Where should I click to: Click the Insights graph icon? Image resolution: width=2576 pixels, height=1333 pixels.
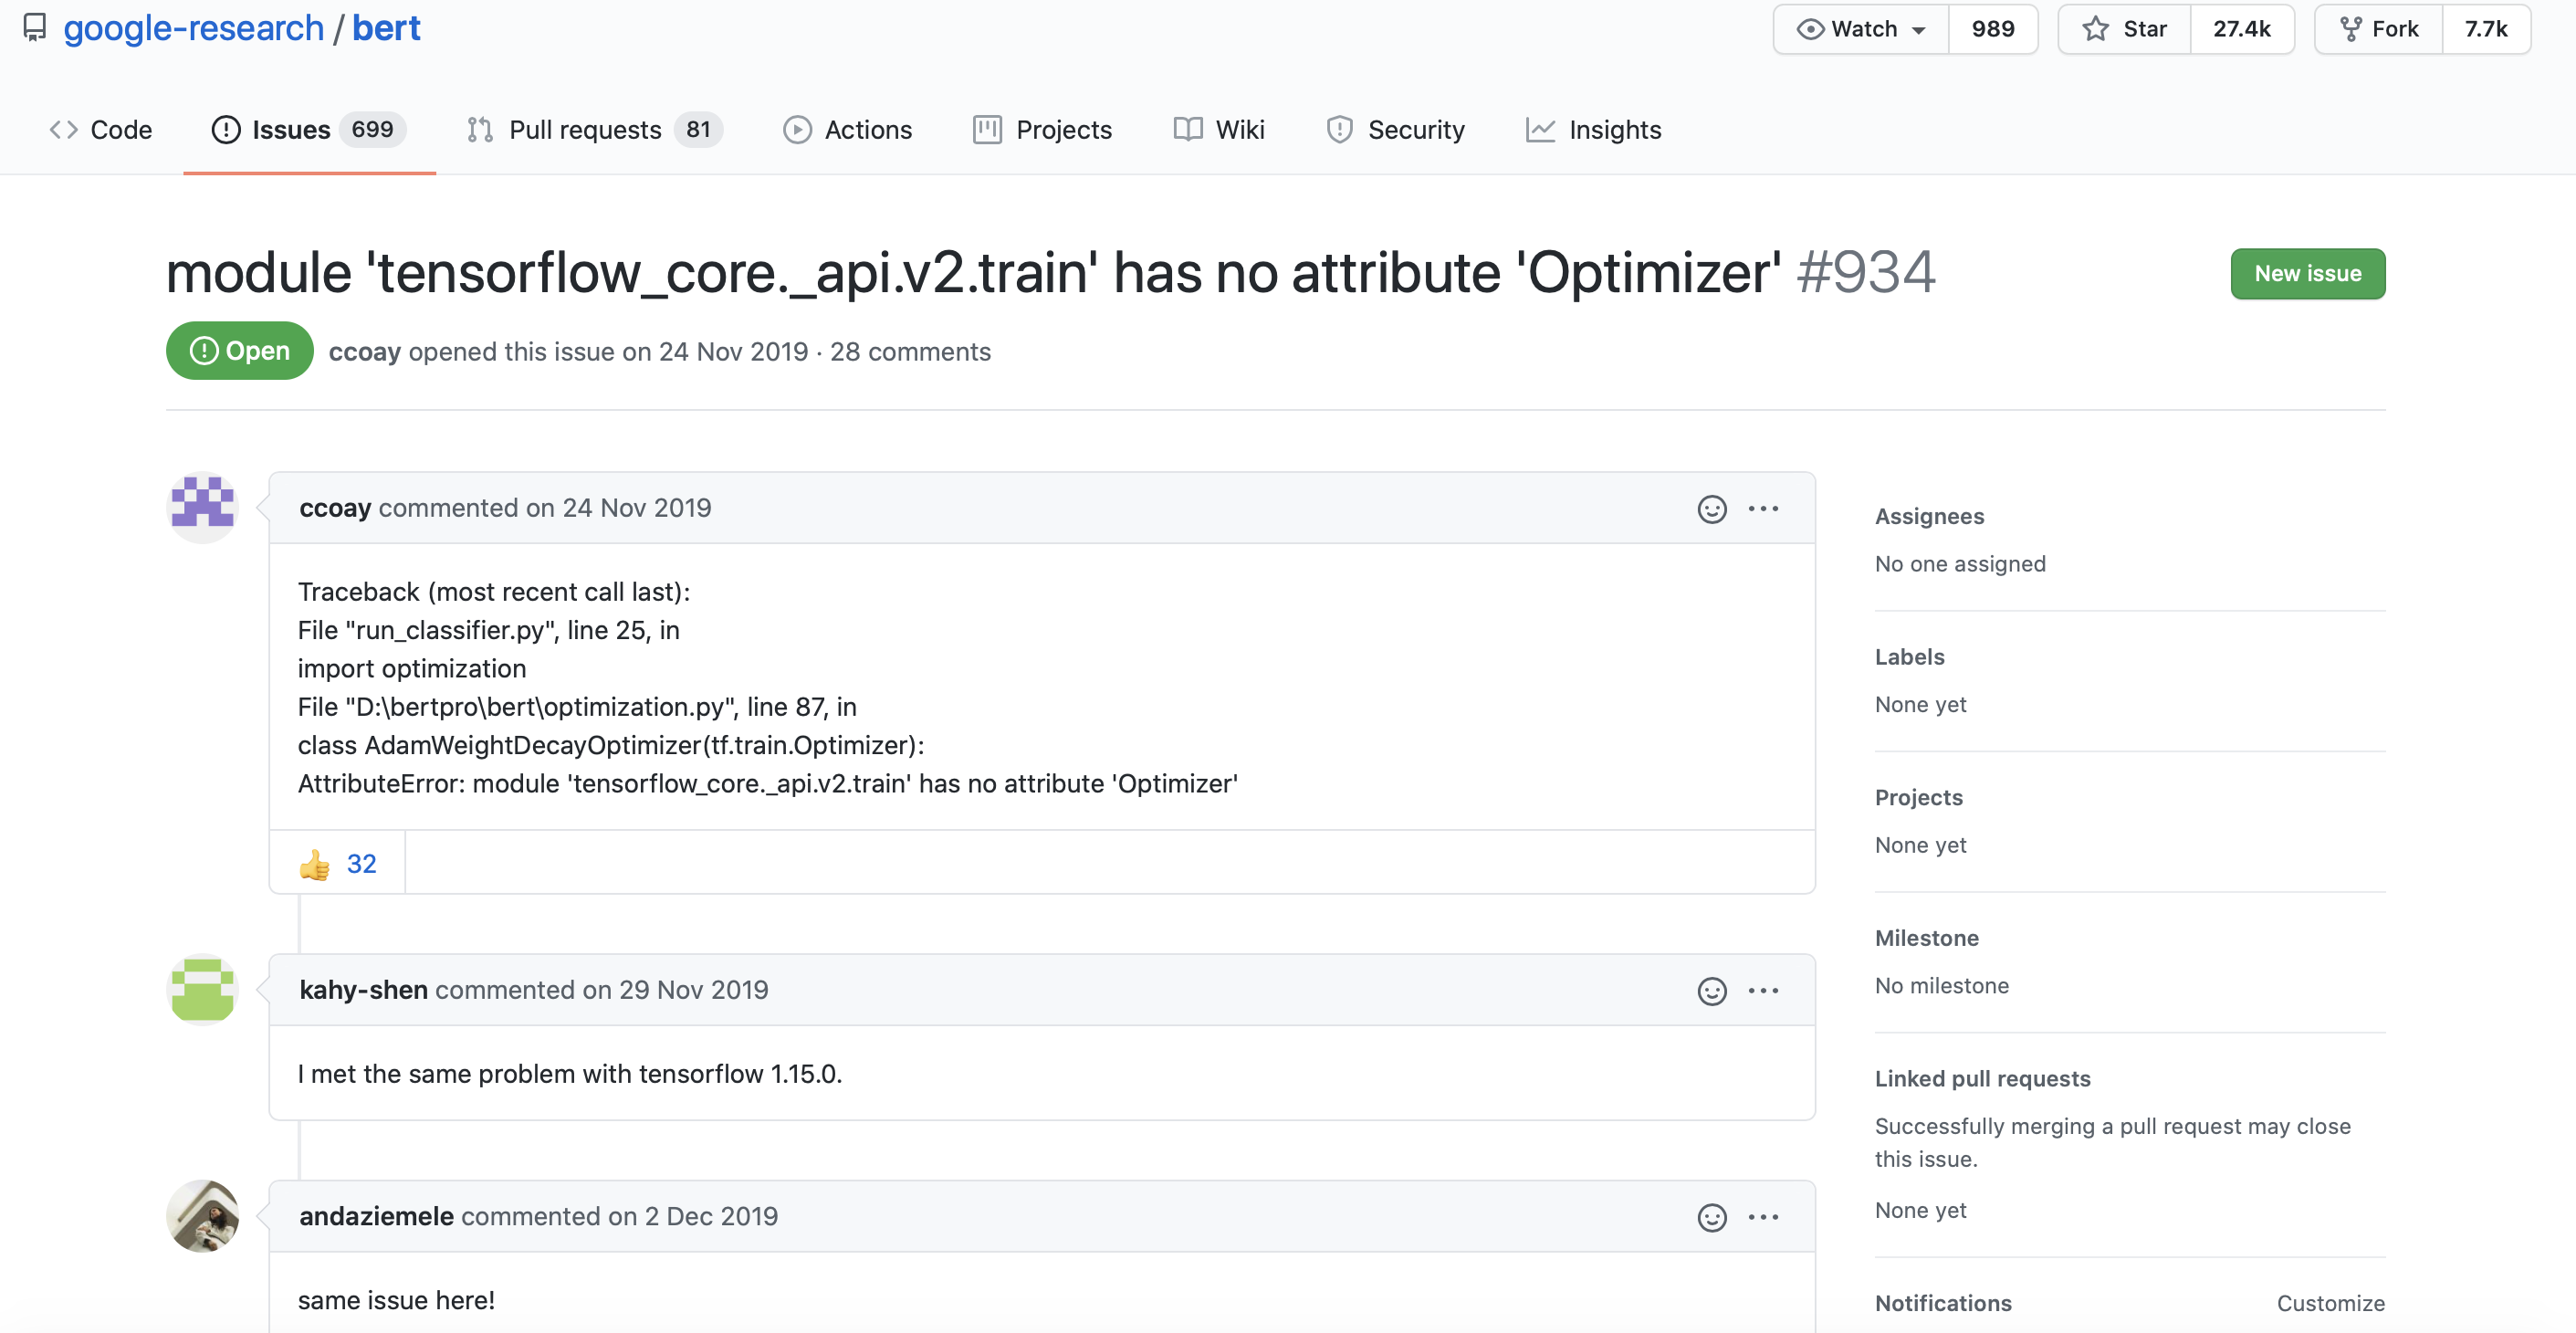tap(1540, 129)
